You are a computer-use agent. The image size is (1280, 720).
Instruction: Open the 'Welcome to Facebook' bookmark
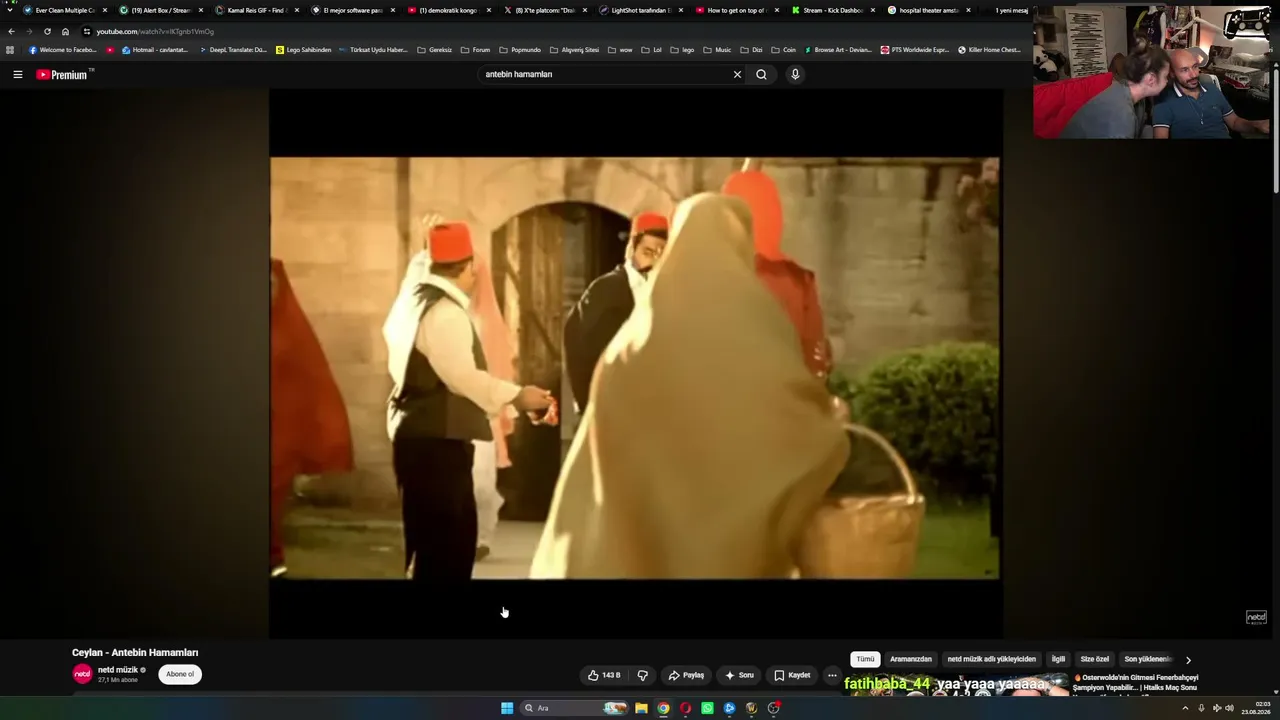(63, 50)
